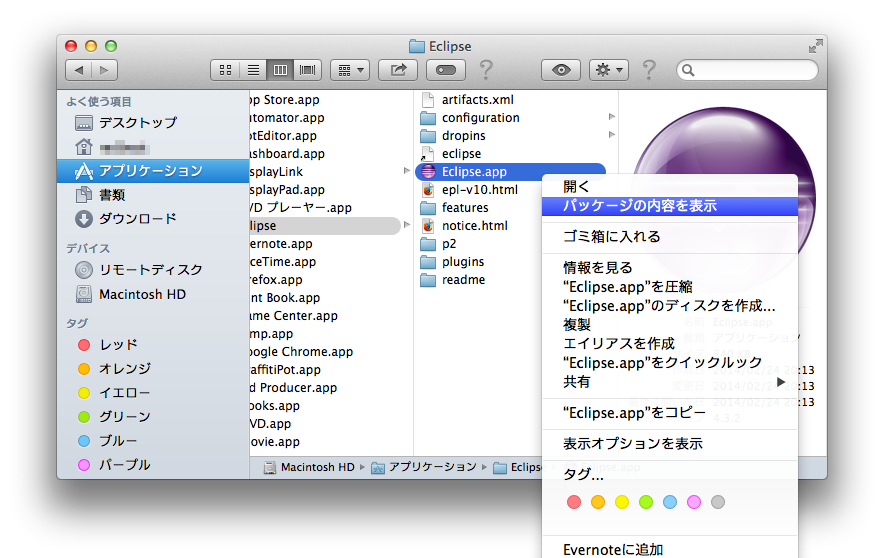The image size is (884, 558).
Task: Click Macintosh HD in the path bar
Action: coord(310,467)
